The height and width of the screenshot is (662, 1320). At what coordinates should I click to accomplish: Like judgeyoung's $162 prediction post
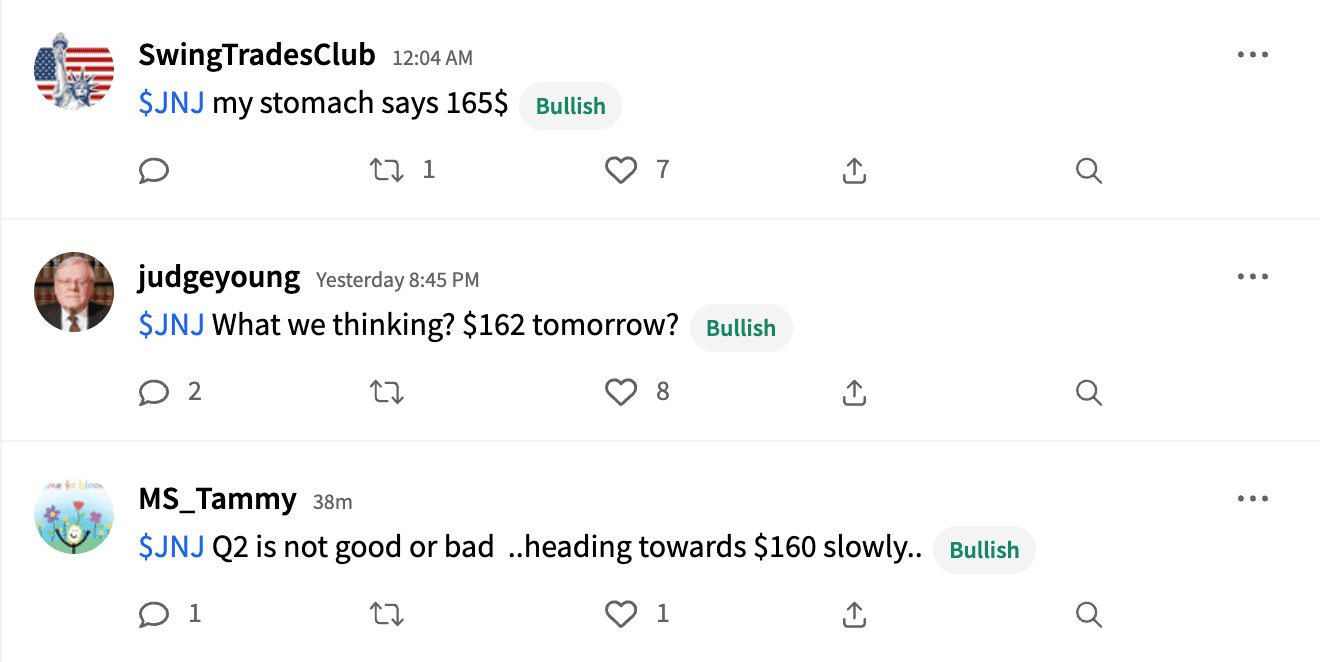tap(621, 392)
